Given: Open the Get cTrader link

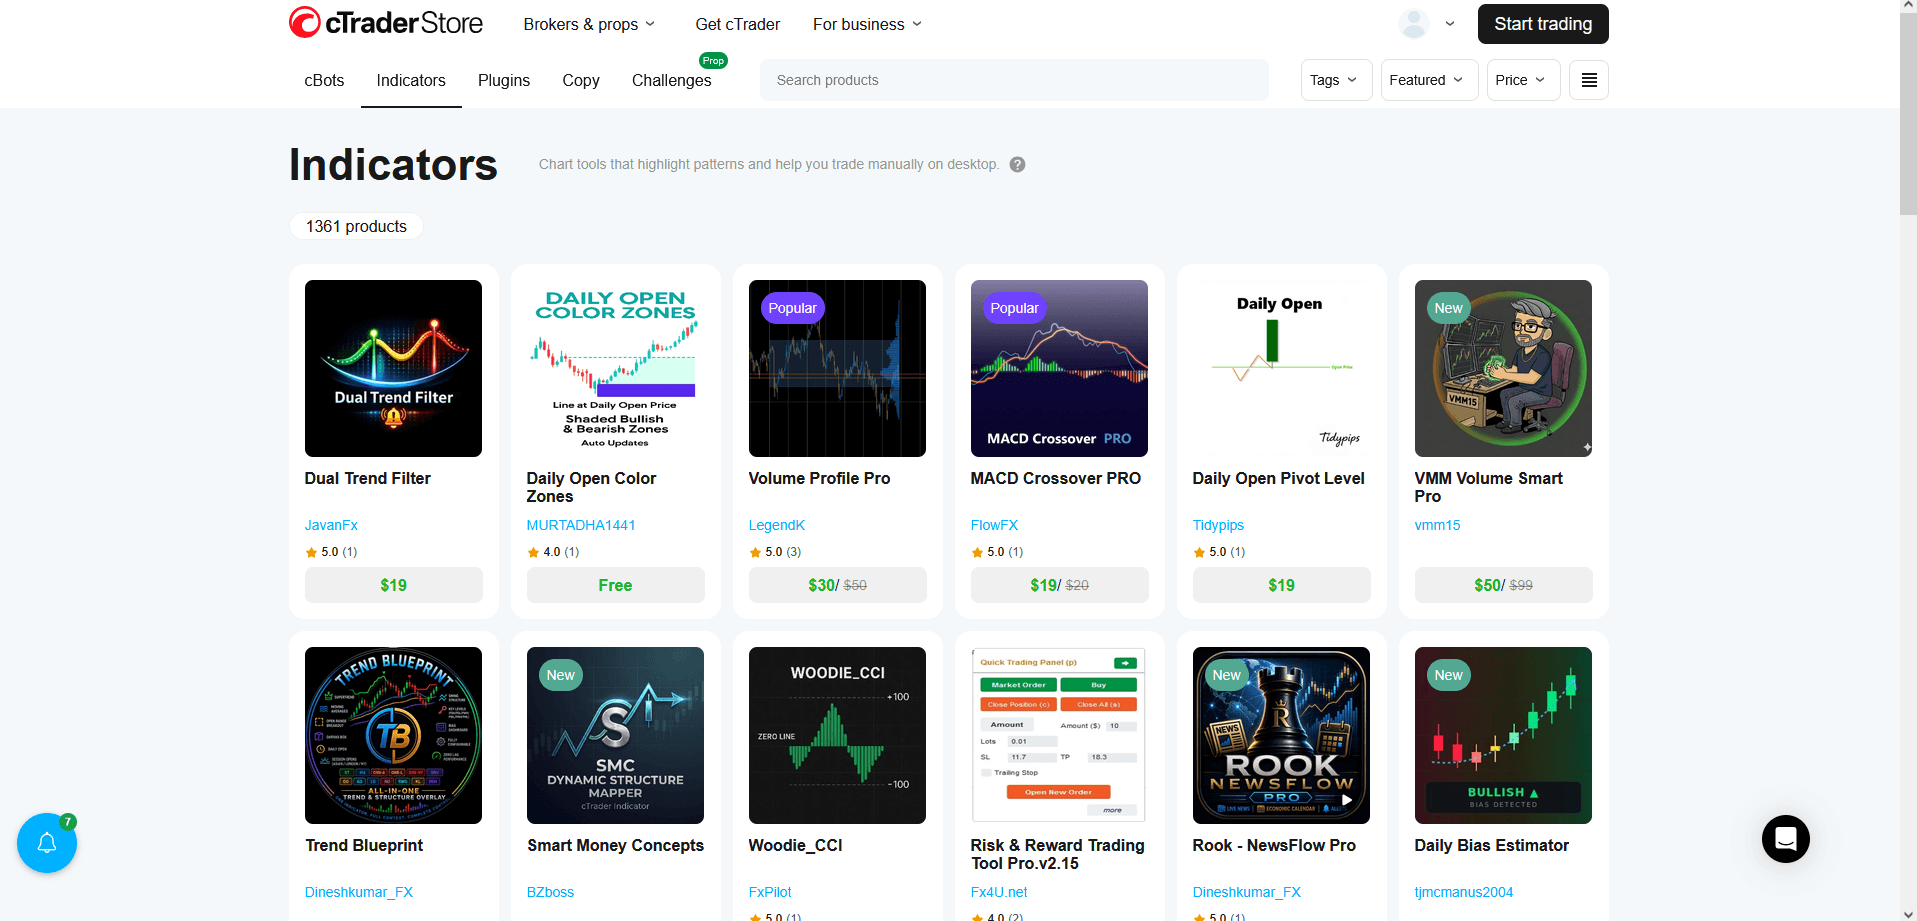Looking at the screenshot, I should (737, 24).
